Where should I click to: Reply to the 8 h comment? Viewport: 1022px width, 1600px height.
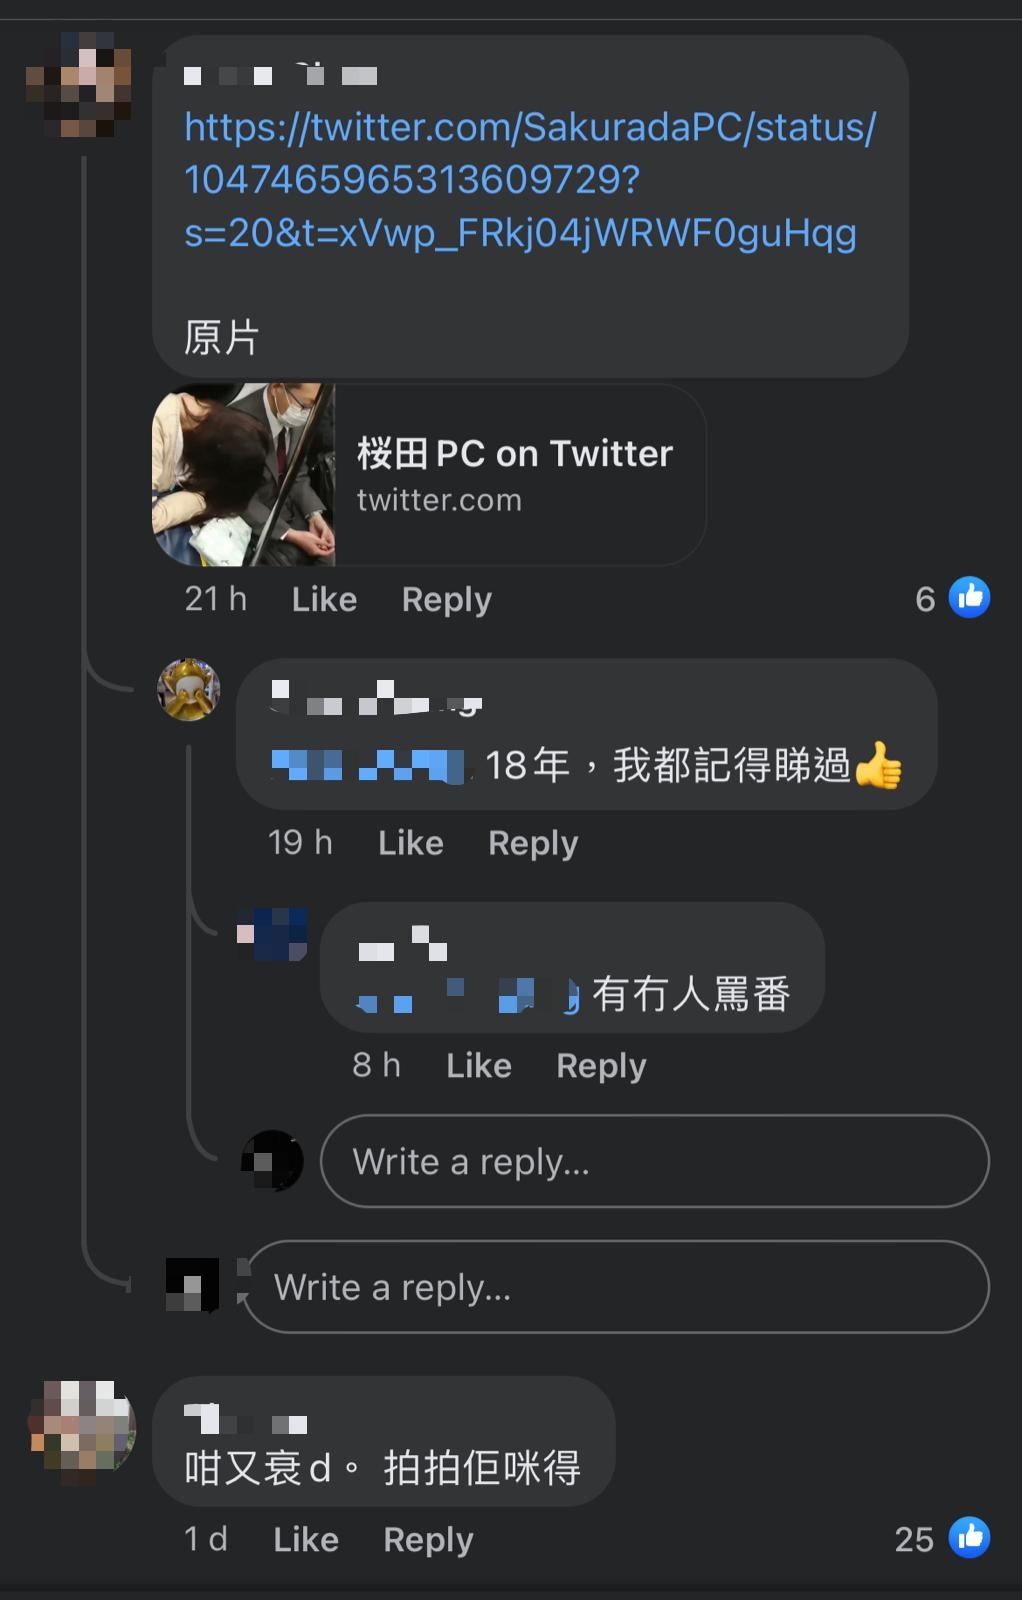[601, 1066]
